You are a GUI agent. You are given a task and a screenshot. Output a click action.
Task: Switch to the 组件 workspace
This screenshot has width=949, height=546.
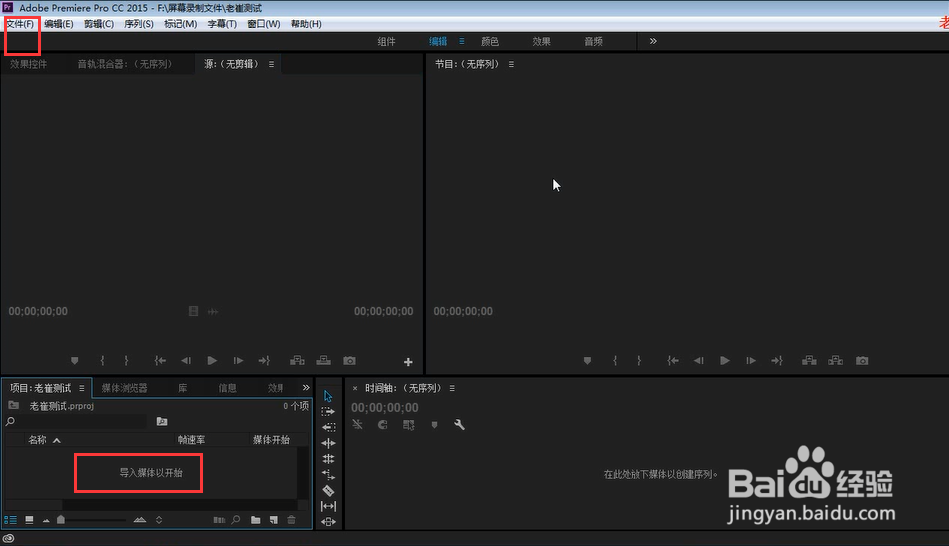386,41
